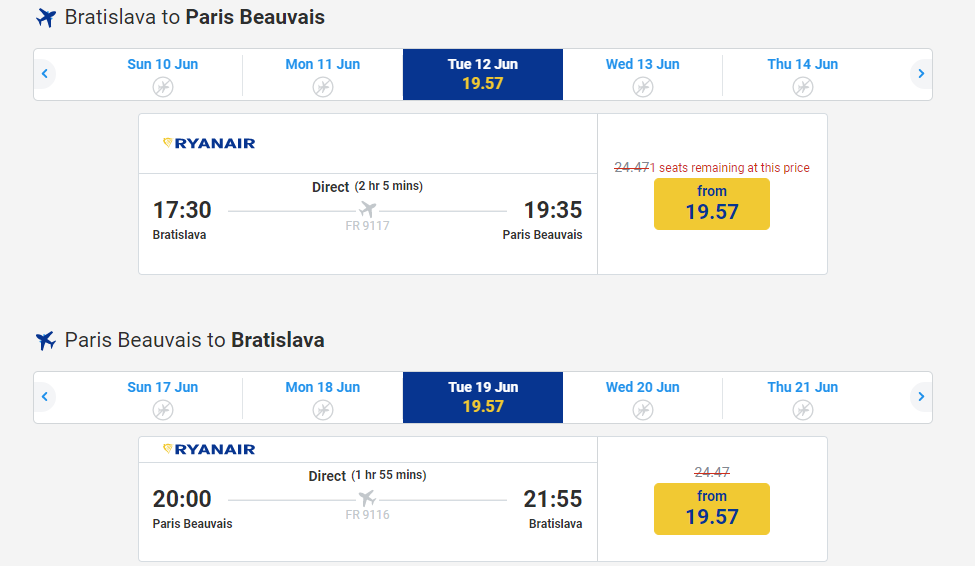Show later outbound dates with right arrow
The height and width of the screenshot is (566, 975).
(921, 74)
